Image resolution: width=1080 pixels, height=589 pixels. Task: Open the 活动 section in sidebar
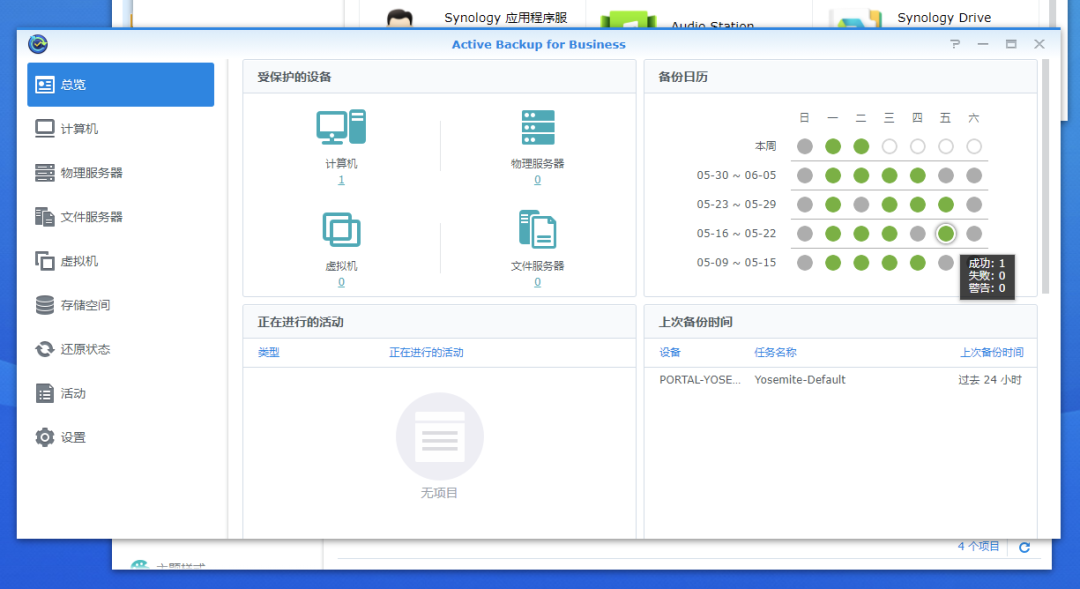73,393
